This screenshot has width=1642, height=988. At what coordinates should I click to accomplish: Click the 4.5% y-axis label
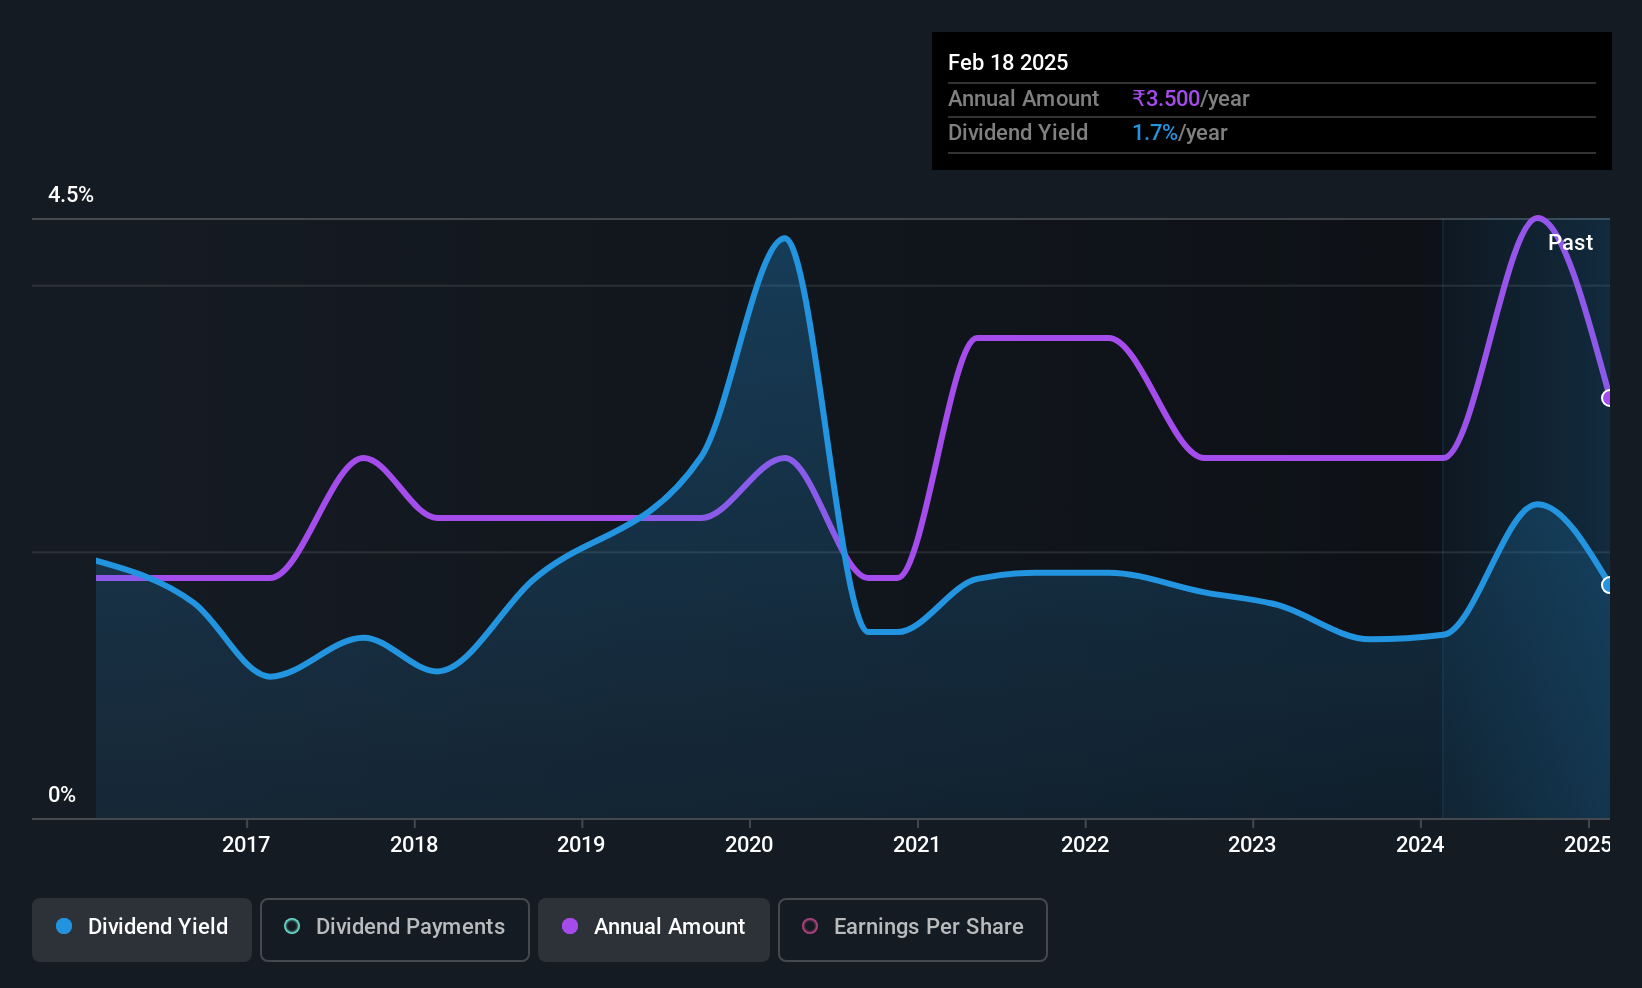(x=71, y=195)
